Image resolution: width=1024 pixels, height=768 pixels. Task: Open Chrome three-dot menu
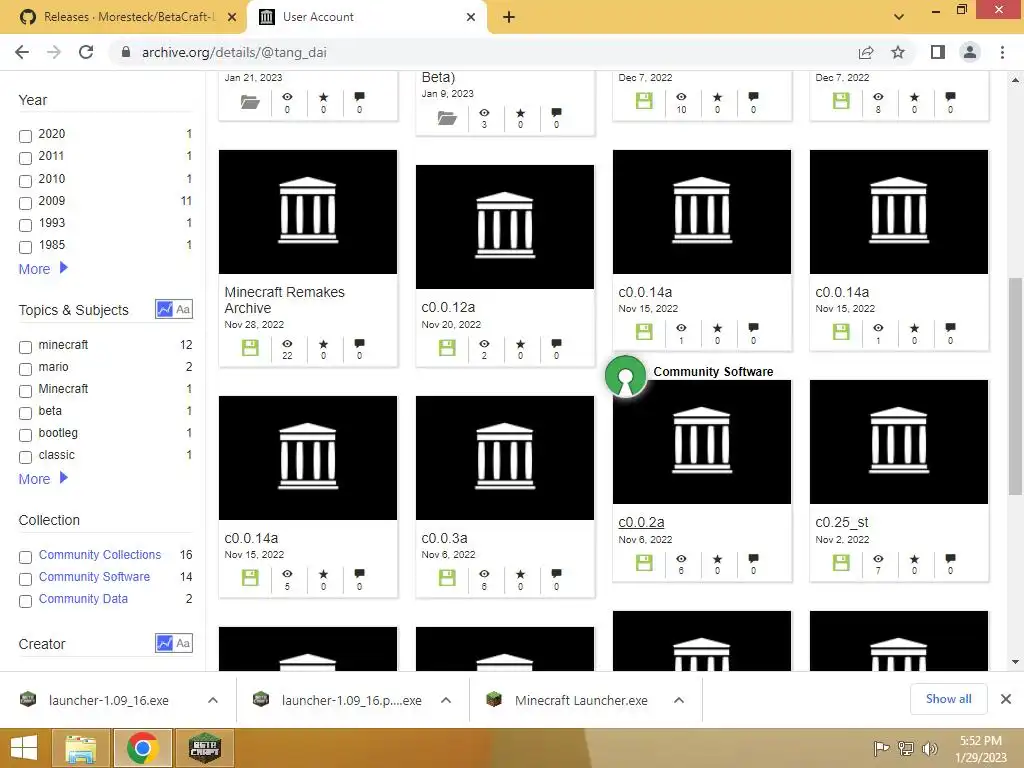pos(1002,52)
